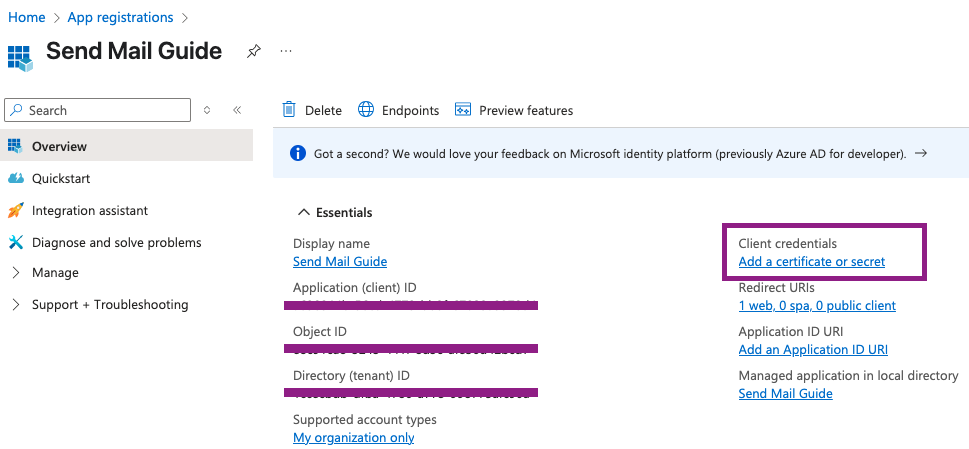Click the Redirect URIs label
Screen dimensions: 969x449
pyautogui.click(x=776, y=287)
